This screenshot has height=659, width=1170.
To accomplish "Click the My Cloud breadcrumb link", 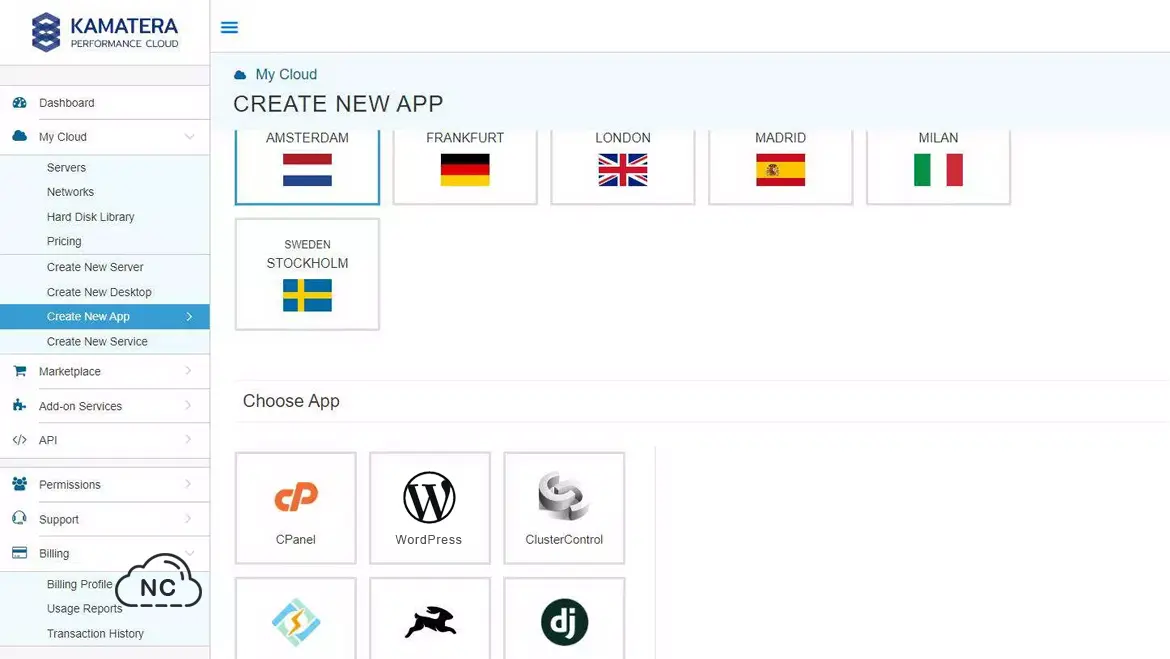I will click(287, 75).
